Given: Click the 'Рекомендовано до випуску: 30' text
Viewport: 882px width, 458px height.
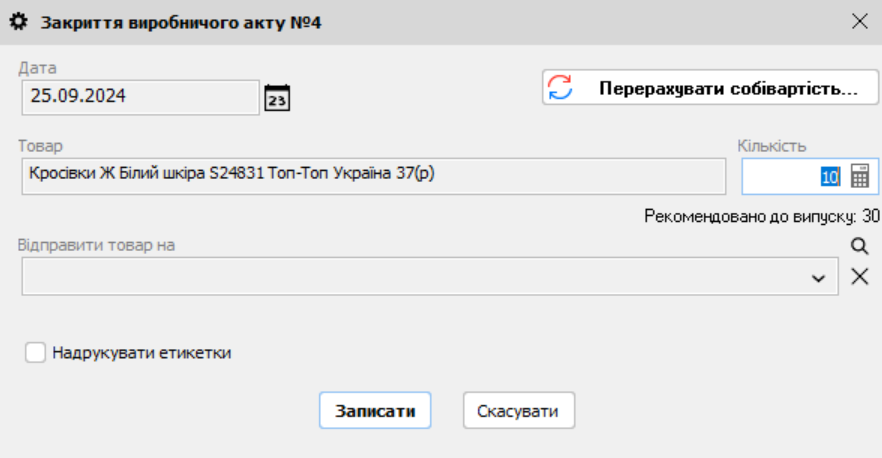Looking at the screenshot, I should point(761,215).
